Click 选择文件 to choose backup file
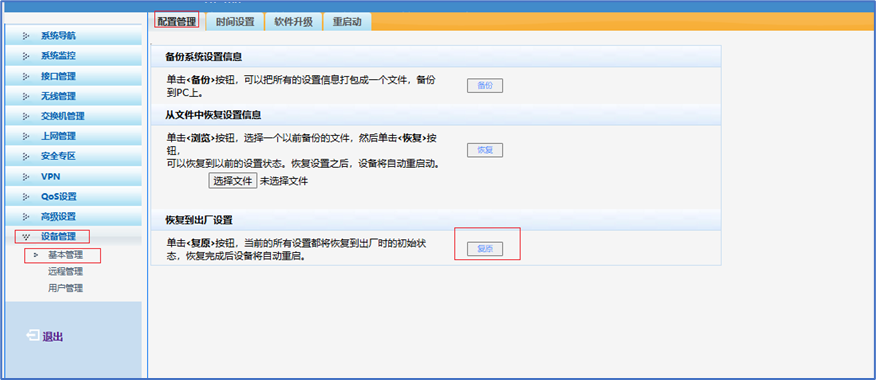876x380 pixels. pos(233,180)
